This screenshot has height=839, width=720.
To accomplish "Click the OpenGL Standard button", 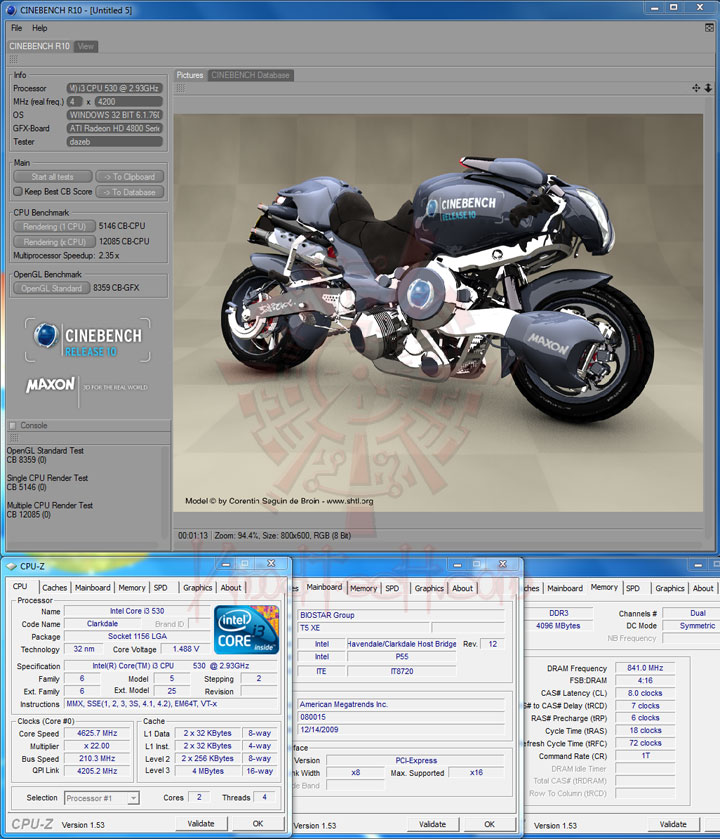I will (x=51, y=288).
